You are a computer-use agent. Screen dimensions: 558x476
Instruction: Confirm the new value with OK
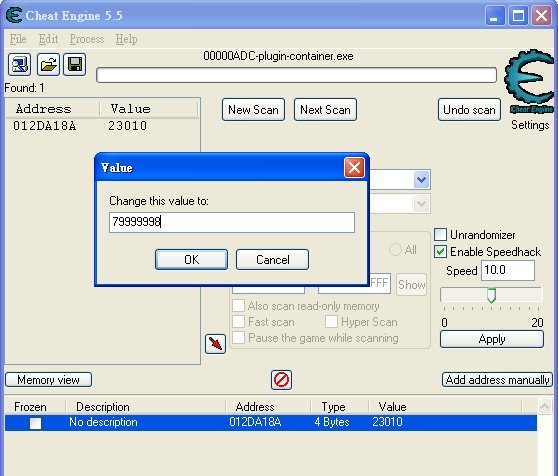pyautogui.click(x=191, y=259)
